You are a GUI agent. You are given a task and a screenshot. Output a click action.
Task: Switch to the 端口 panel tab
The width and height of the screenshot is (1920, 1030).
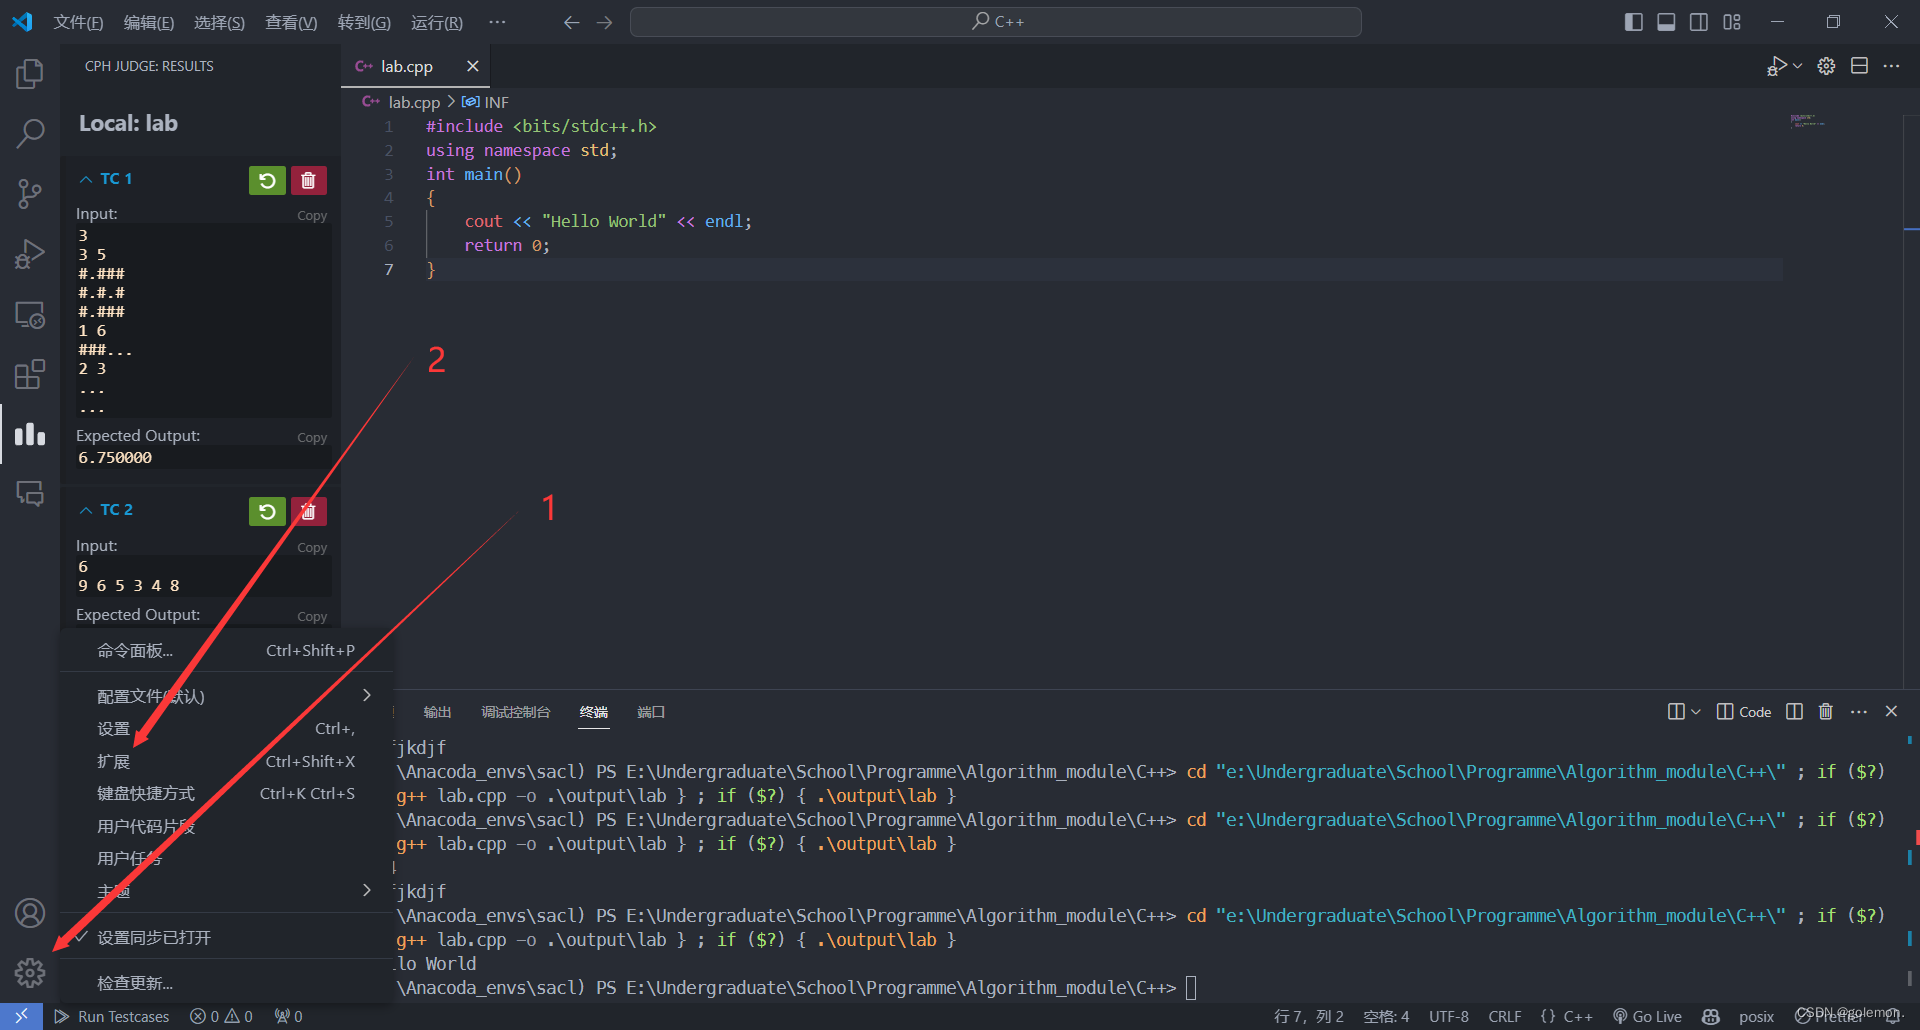[x=651, y=712]
